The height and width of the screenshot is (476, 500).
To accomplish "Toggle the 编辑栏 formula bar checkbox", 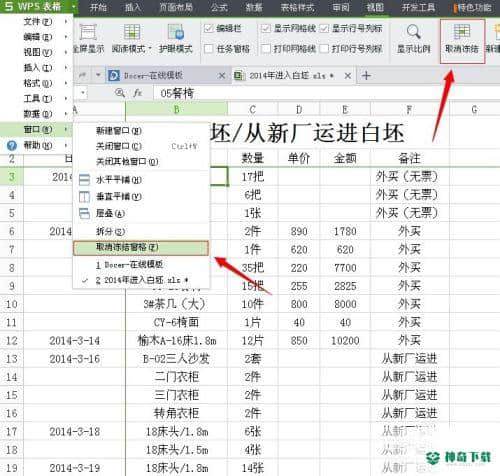I will pos(209,29).
